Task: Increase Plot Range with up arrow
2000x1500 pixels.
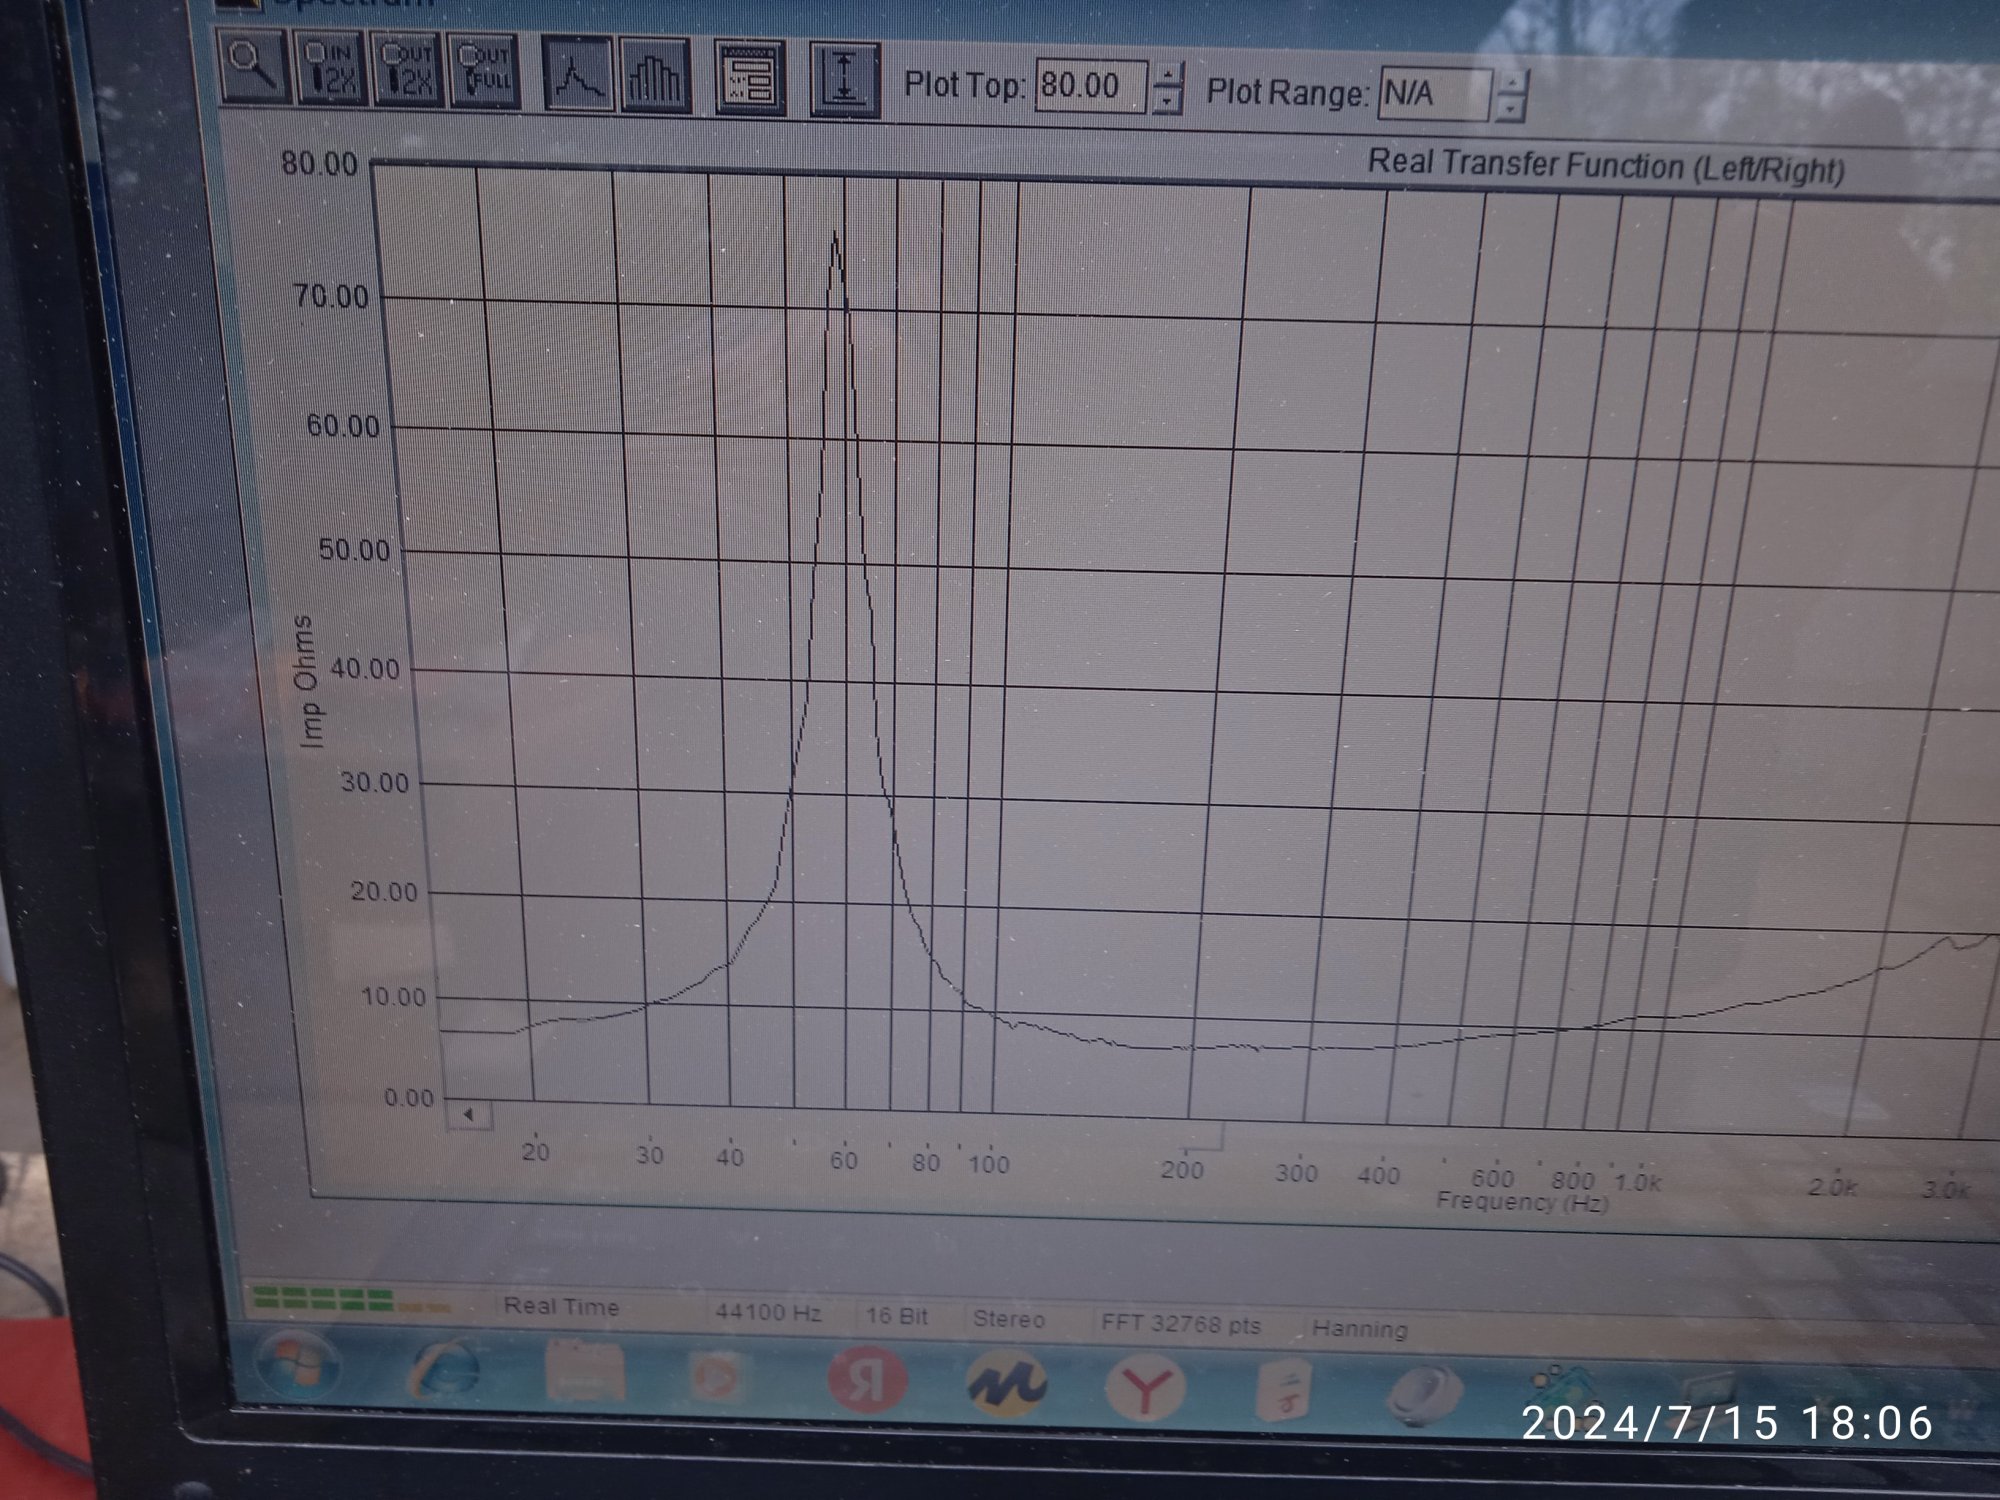Action: click(x=1512, y=83)
